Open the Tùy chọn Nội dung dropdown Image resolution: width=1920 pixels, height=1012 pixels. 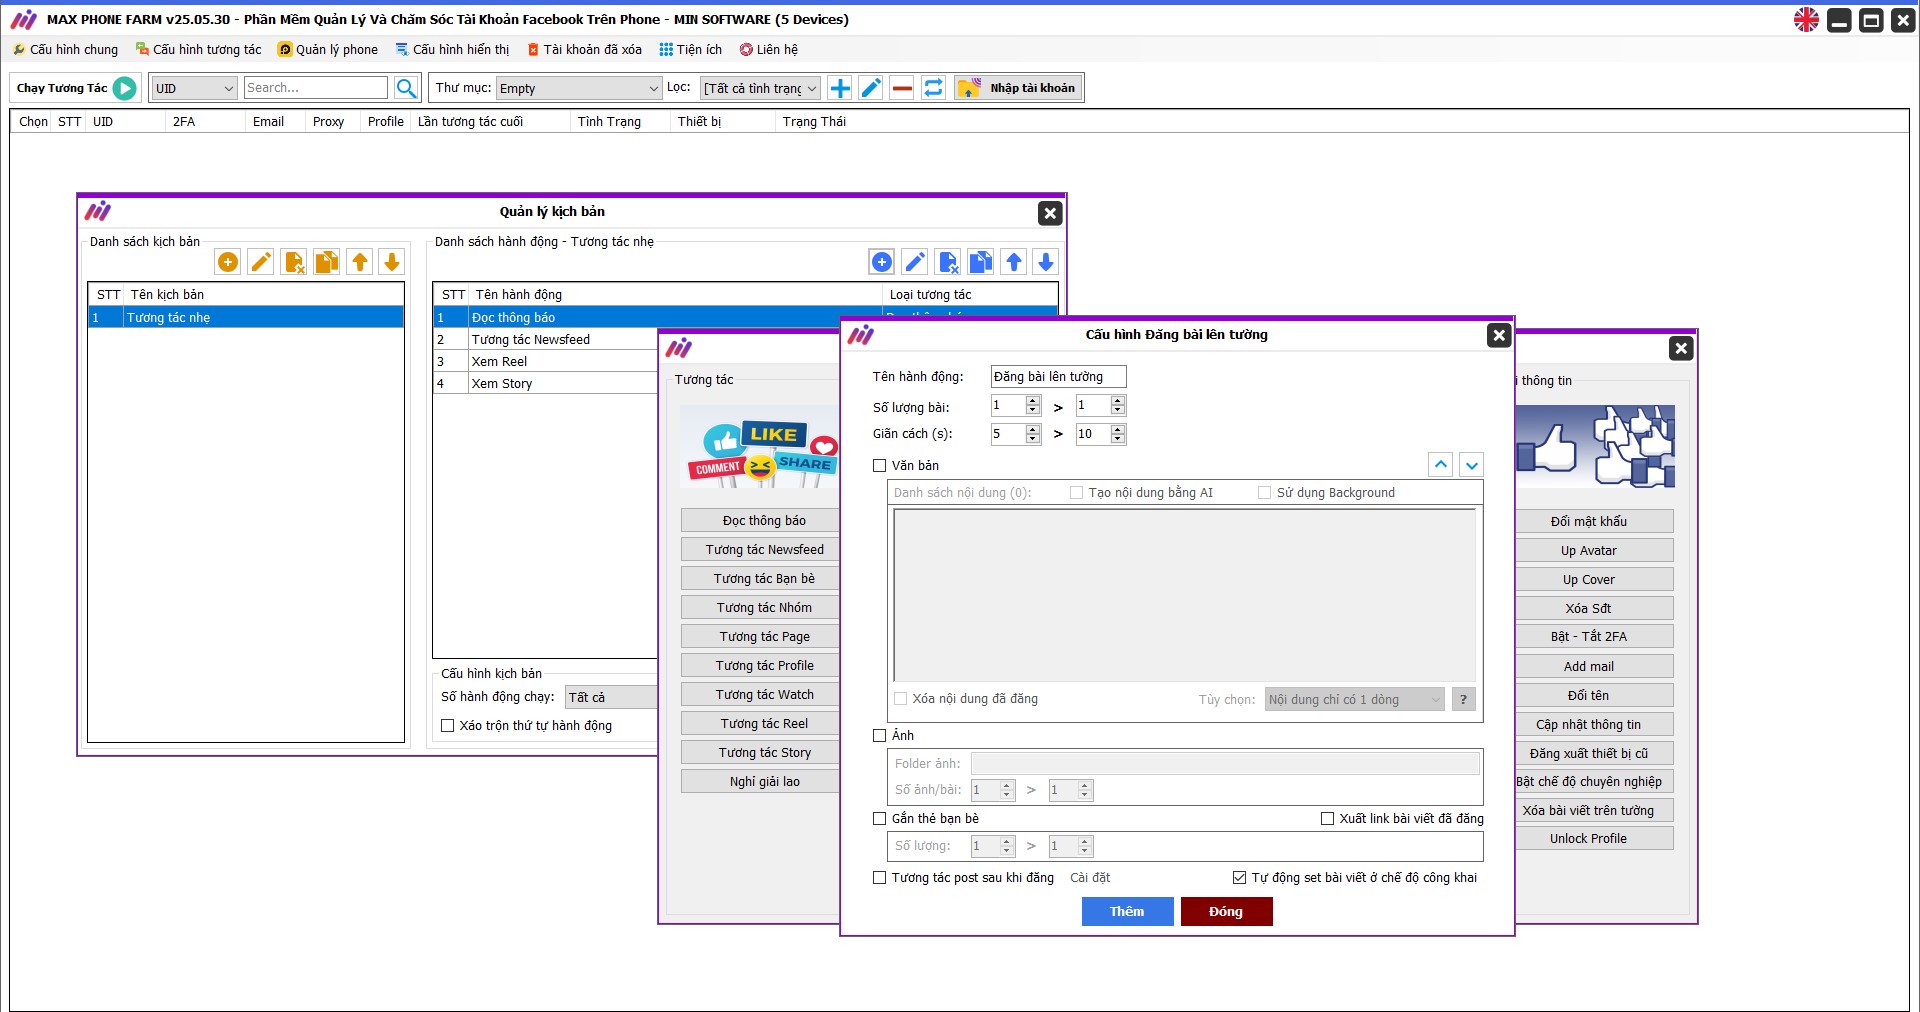[x=1355, y=700]
